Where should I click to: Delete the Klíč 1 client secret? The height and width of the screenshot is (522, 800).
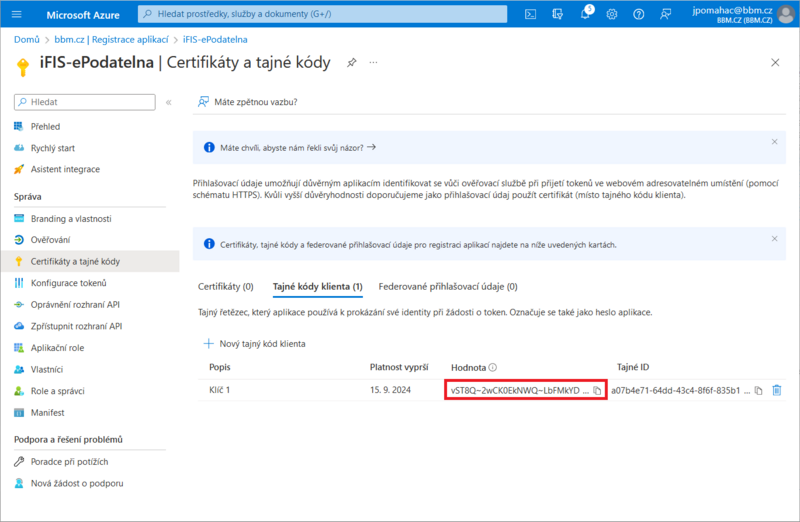[x=777, y=390]
